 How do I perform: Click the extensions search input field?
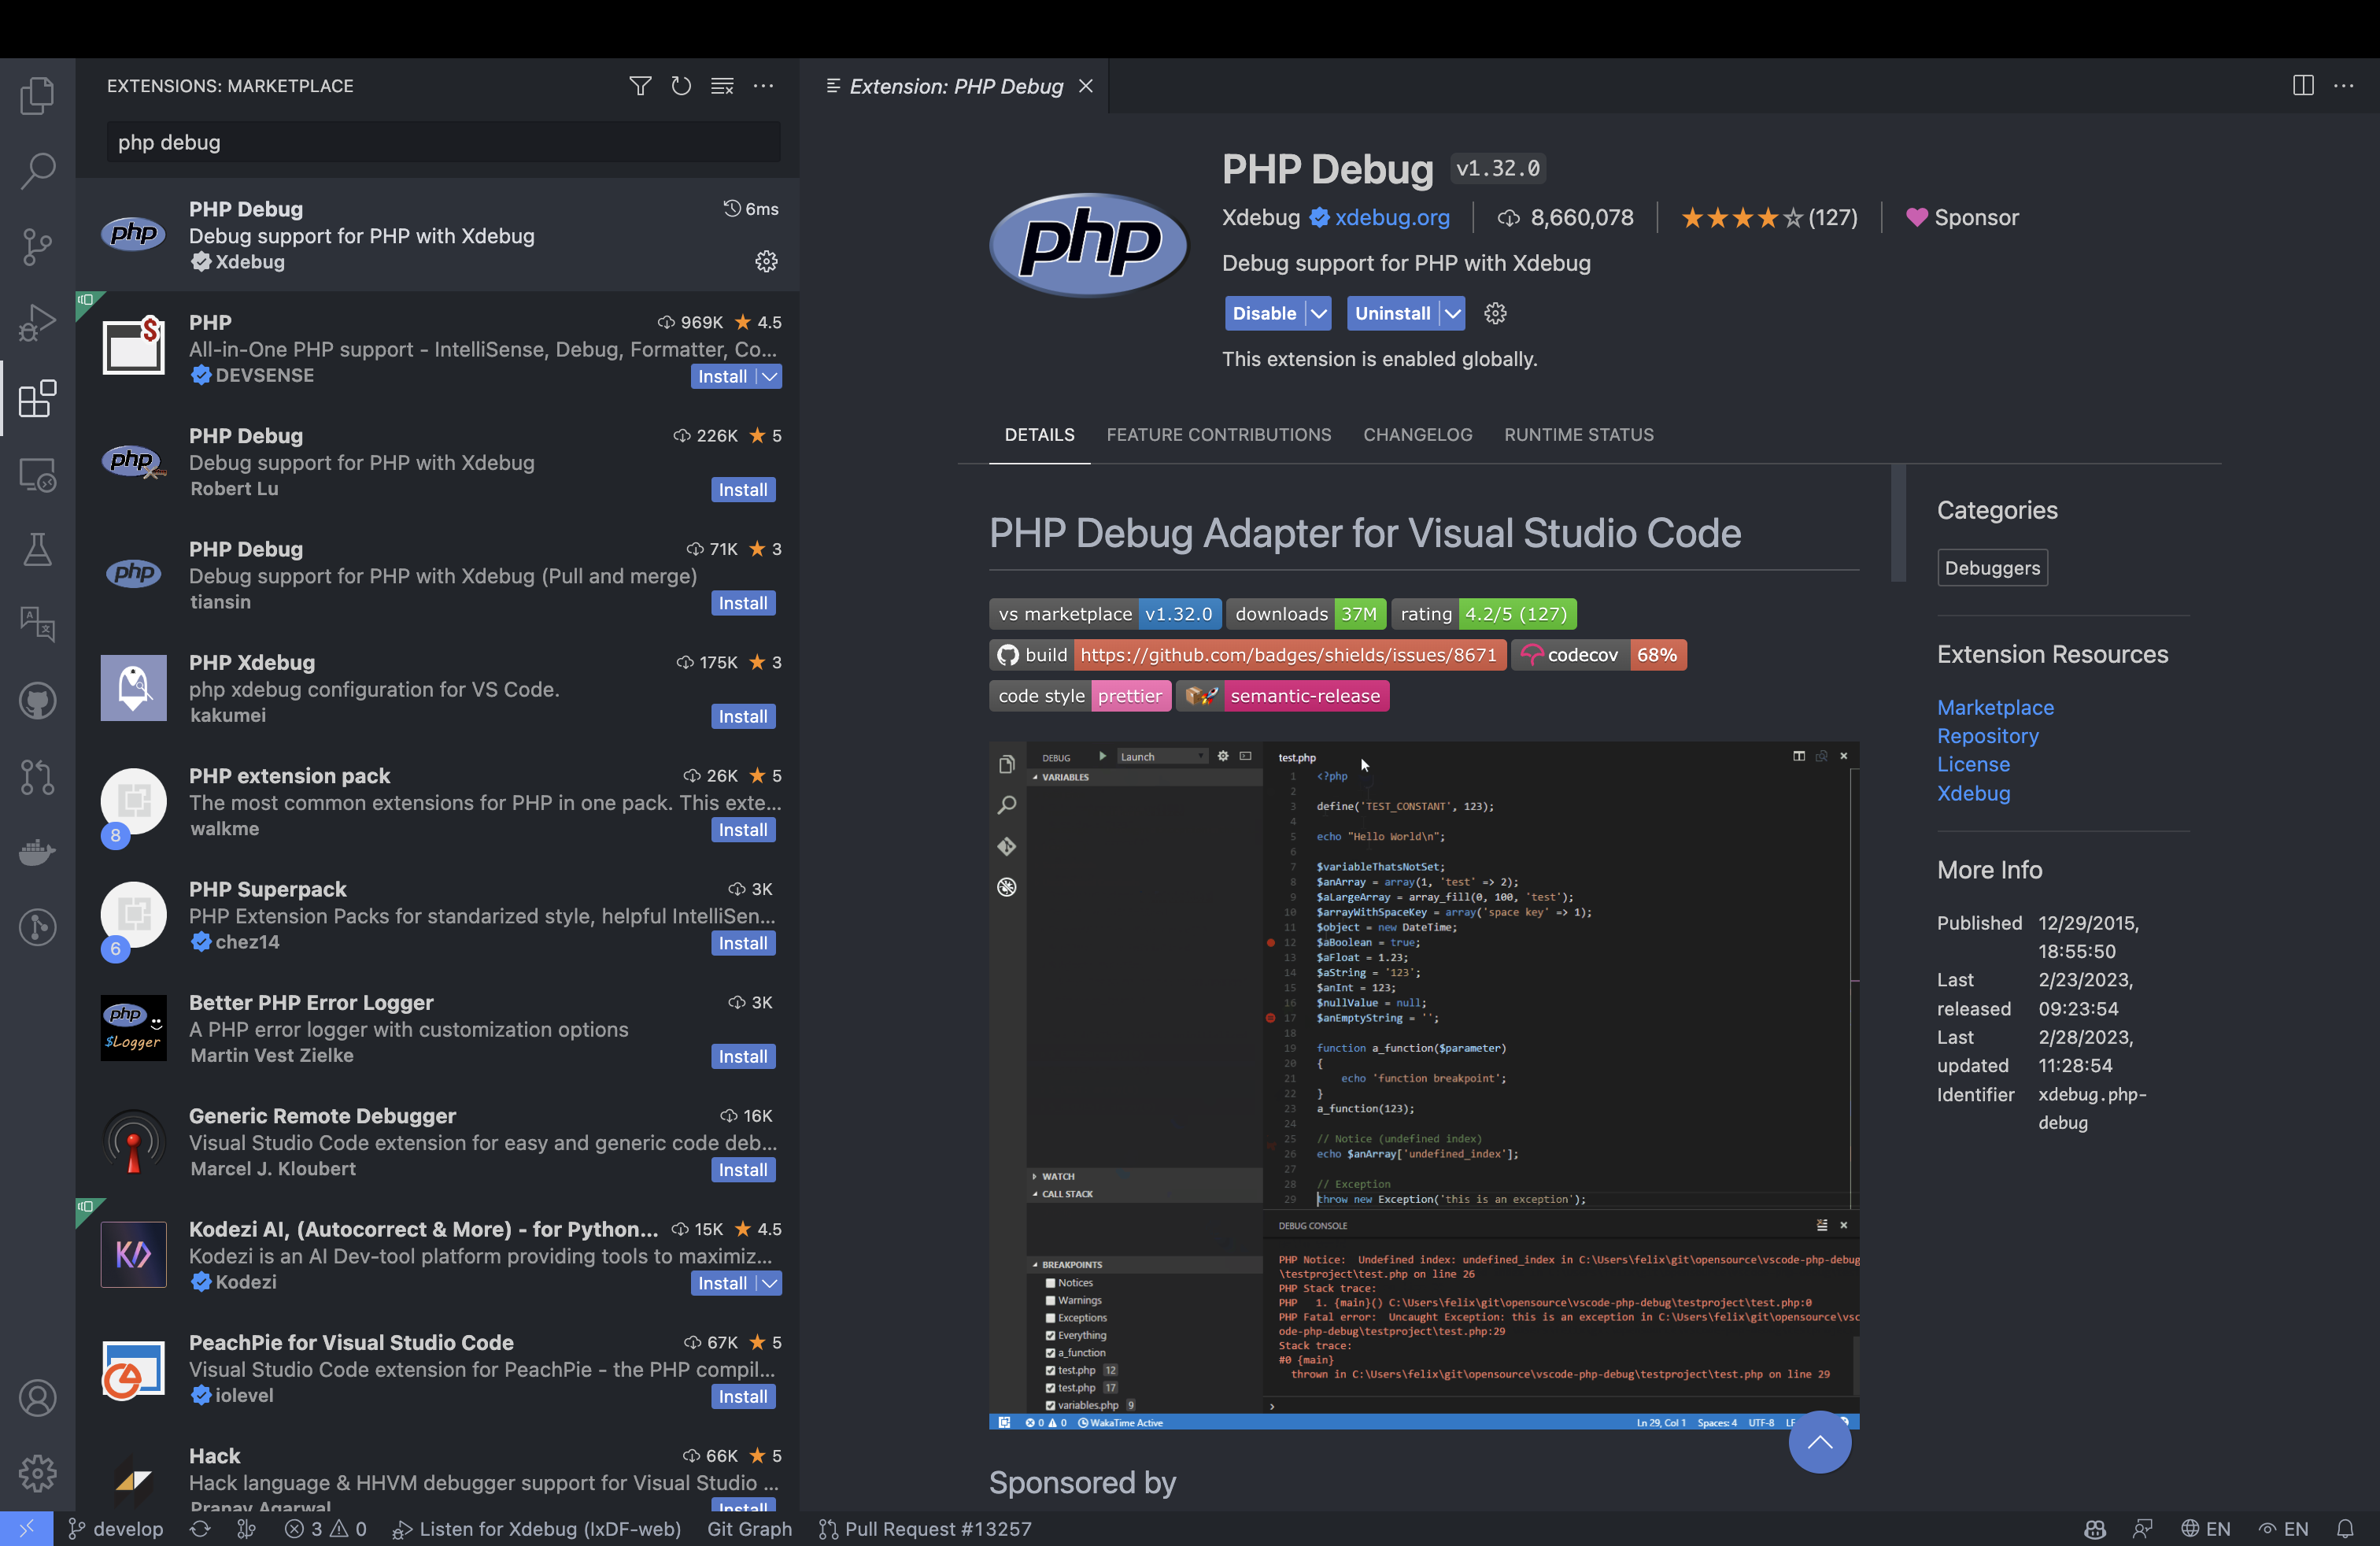(x=443, y=143)
